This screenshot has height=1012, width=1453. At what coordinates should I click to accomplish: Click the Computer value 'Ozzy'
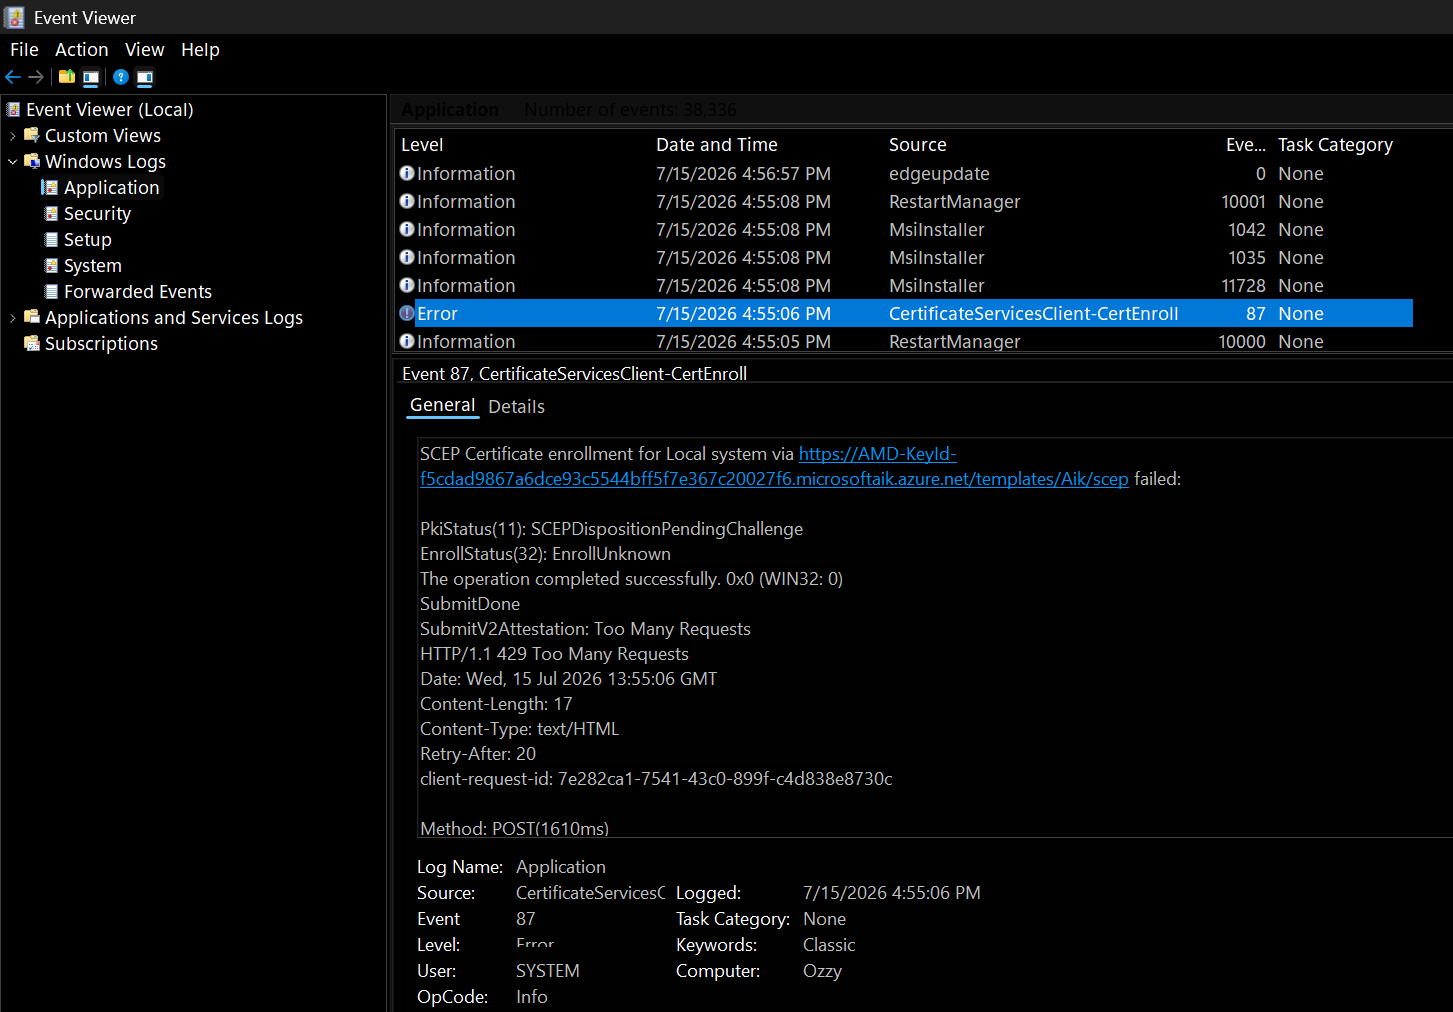point(822,970)
